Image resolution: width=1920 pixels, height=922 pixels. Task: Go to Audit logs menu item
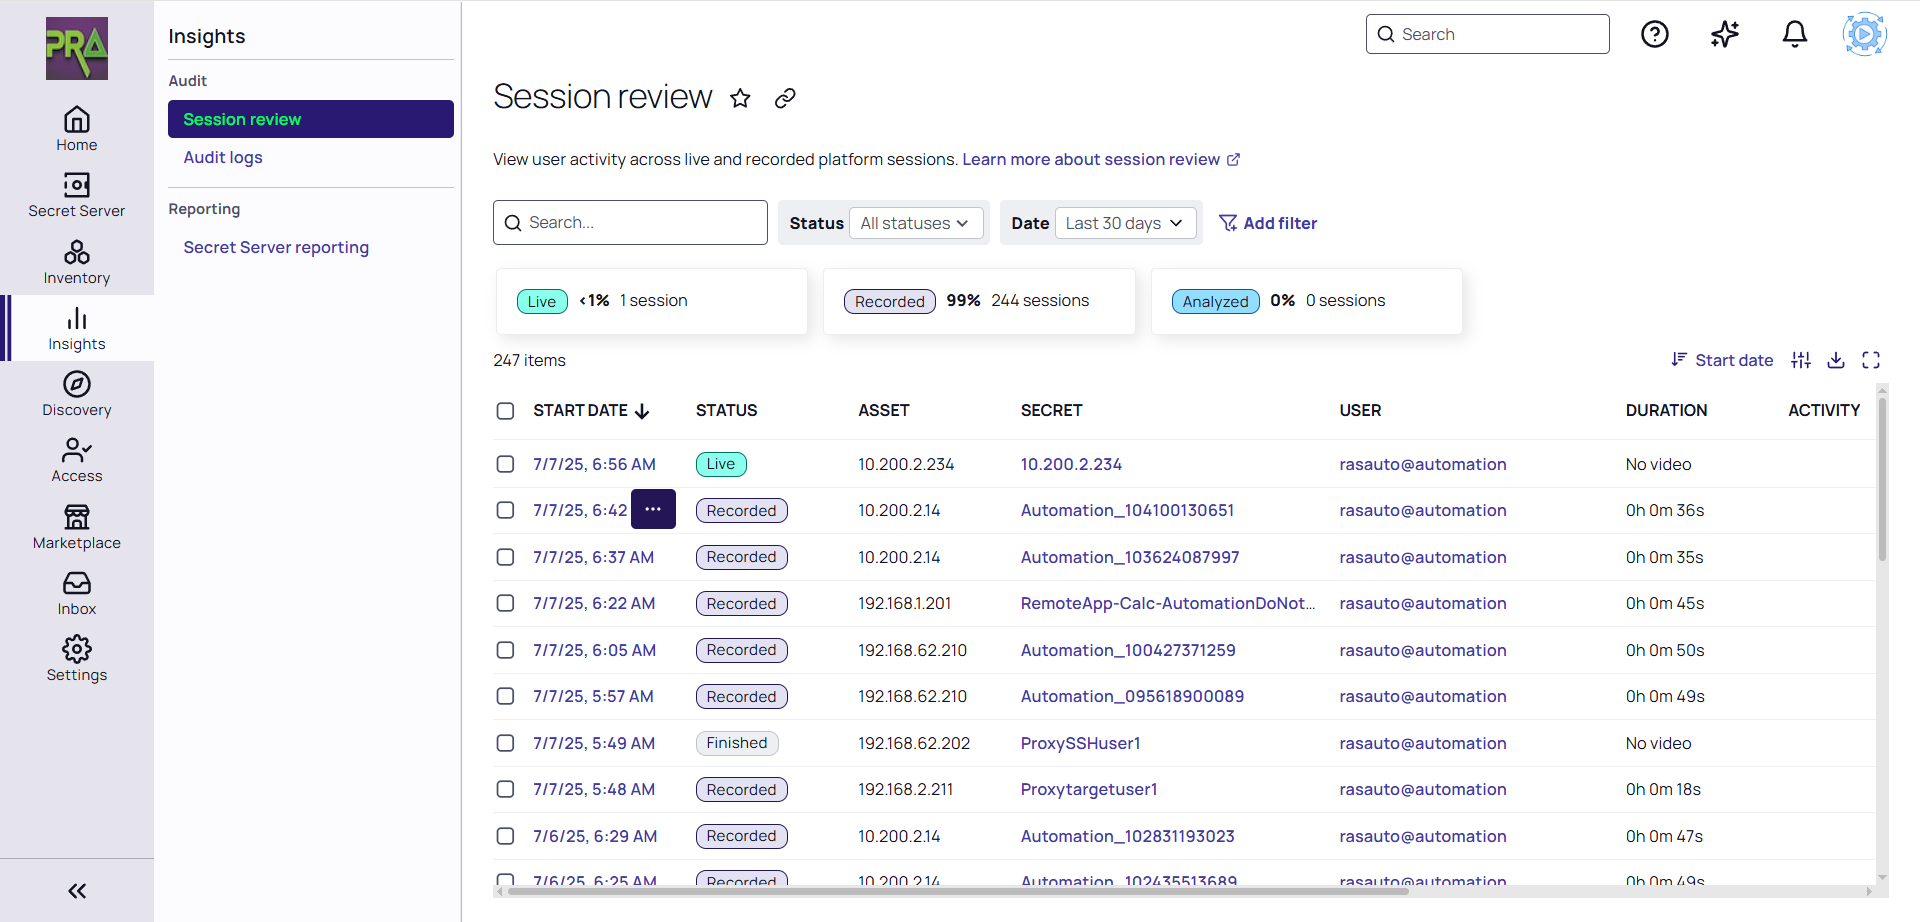pos(223,157)
